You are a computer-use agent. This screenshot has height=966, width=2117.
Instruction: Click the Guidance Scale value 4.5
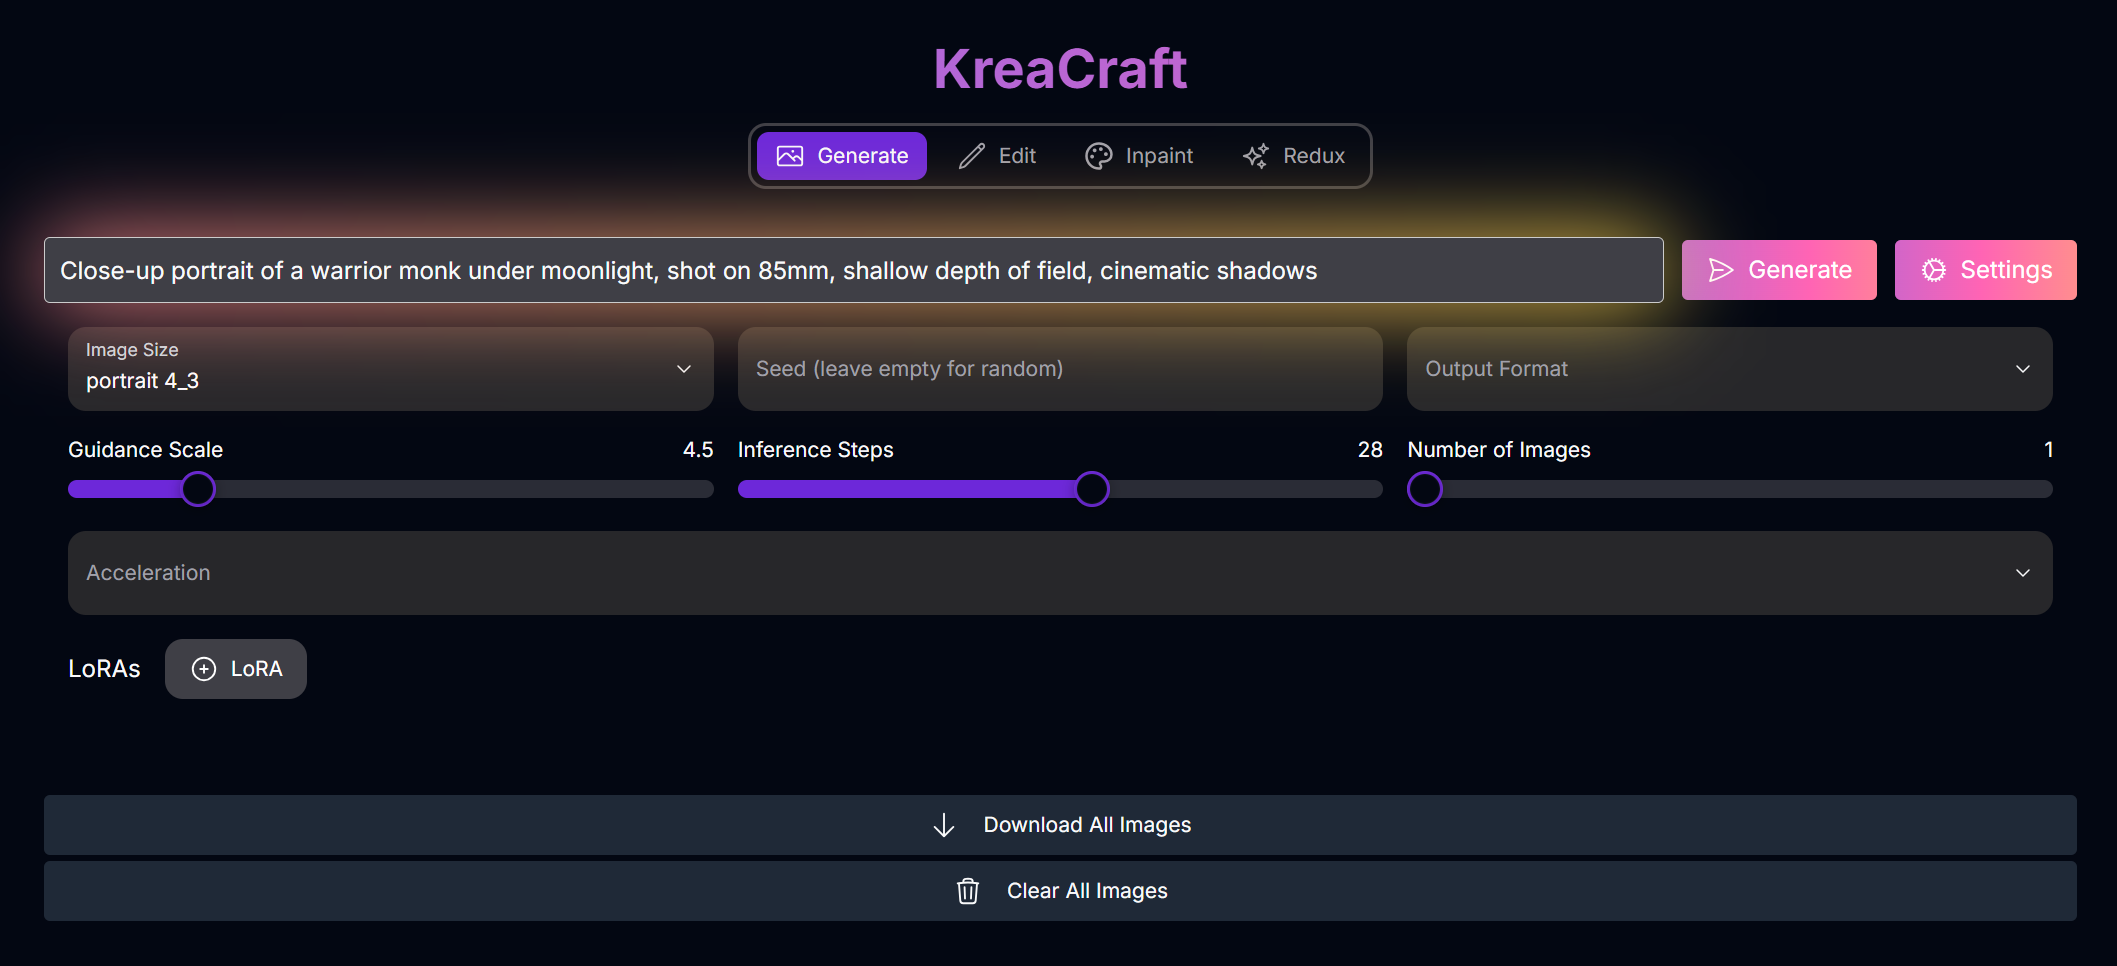pyautogui.click(x=698, y=450)
